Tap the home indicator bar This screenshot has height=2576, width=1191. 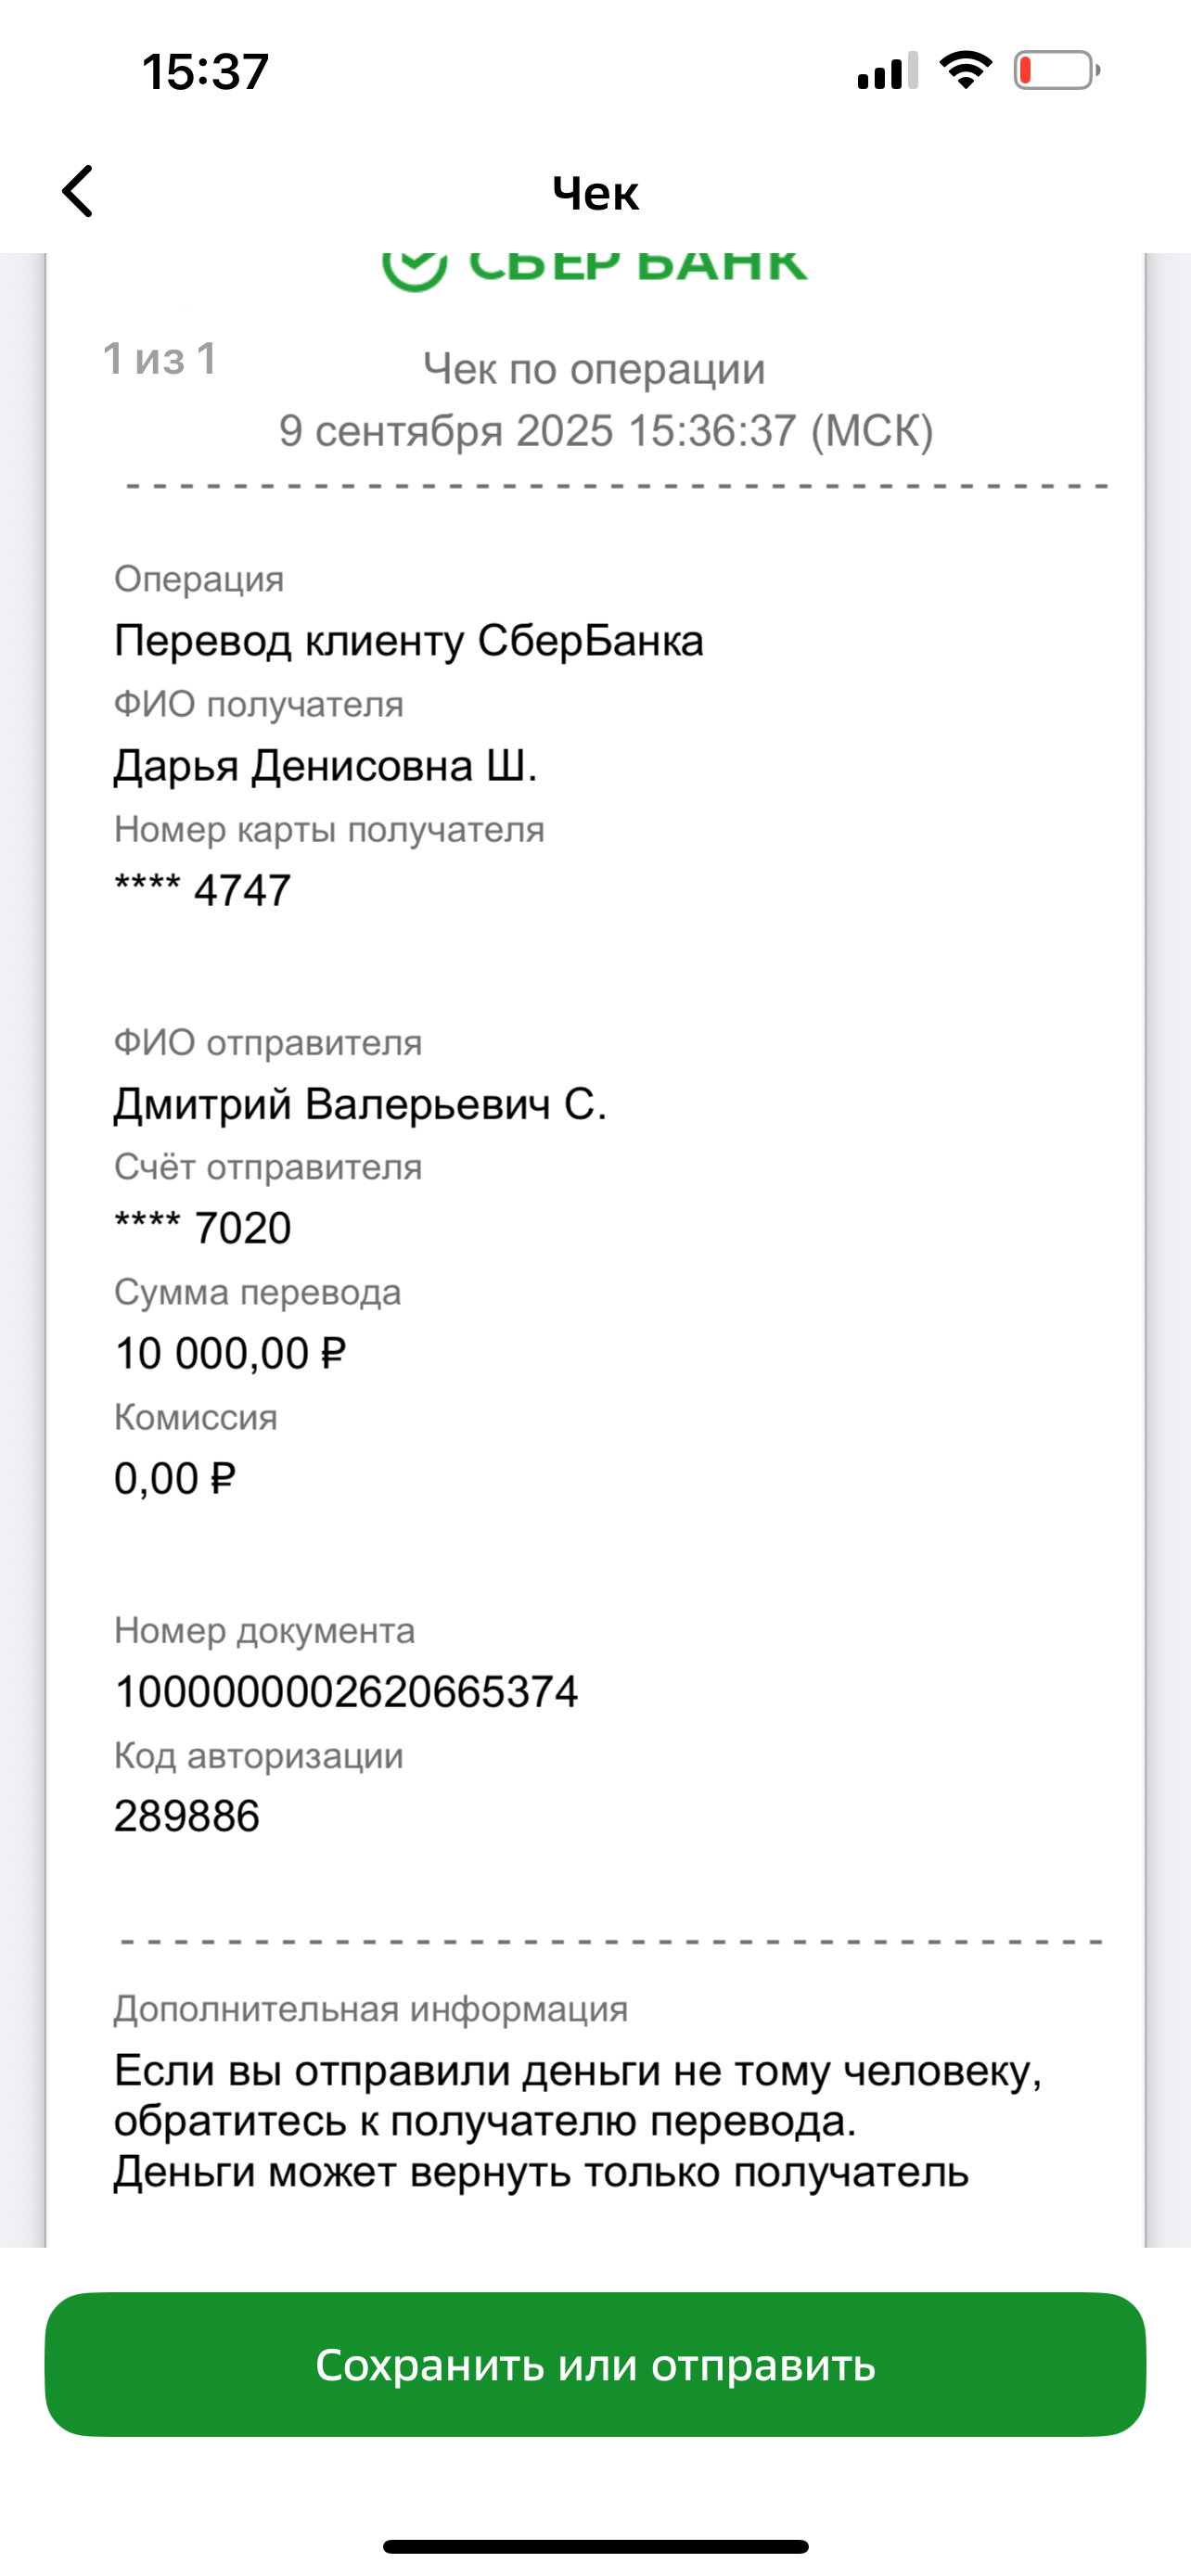595,2546
